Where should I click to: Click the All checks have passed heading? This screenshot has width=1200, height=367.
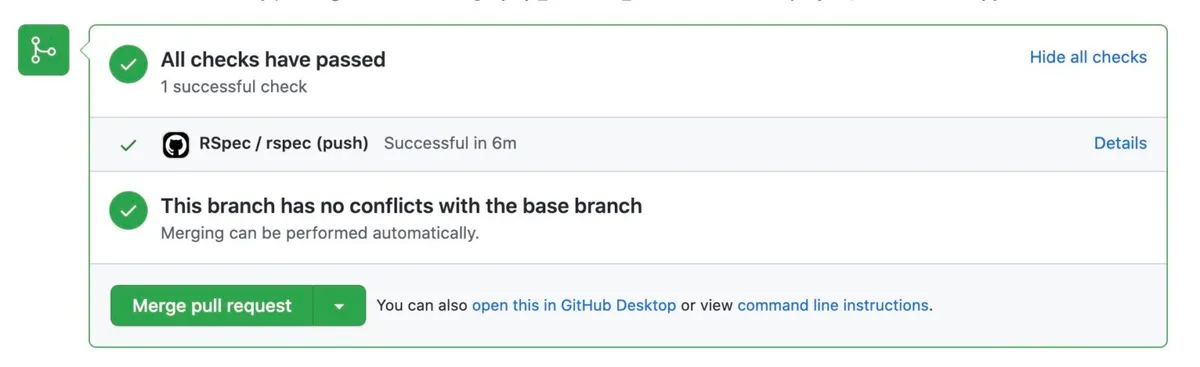point(273,59)
